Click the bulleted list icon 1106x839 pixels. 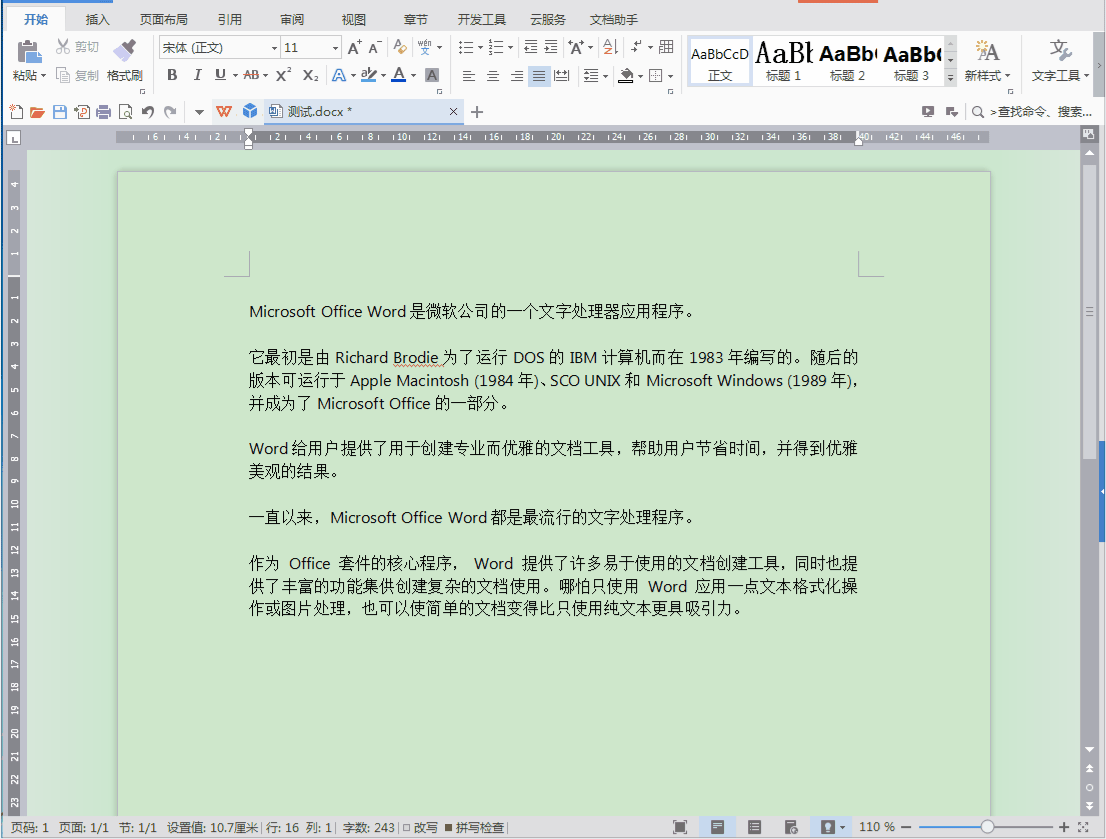[x=466, y=47]
